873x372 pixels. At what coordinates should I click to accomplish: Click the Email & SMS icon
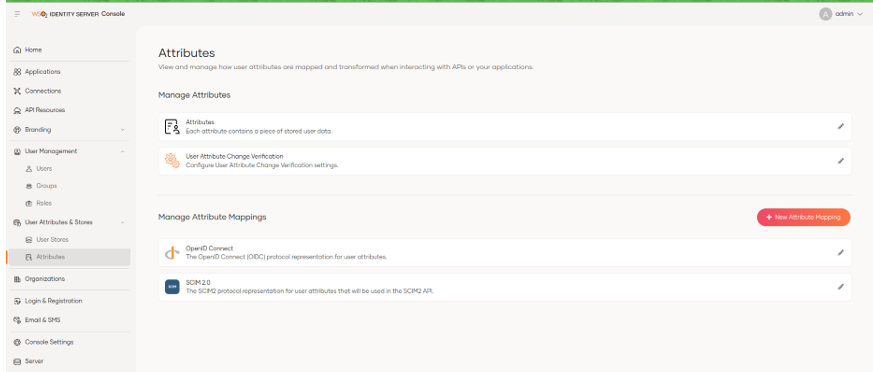point(17,320)
